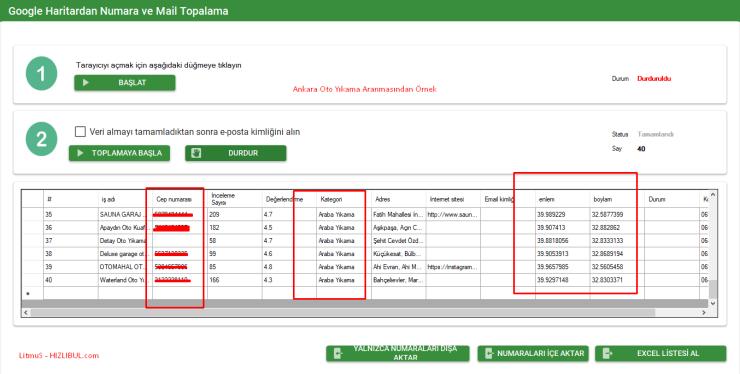Click latitude value 39.9657985
This screenshot has height=374, width=740.
point(563,267)
